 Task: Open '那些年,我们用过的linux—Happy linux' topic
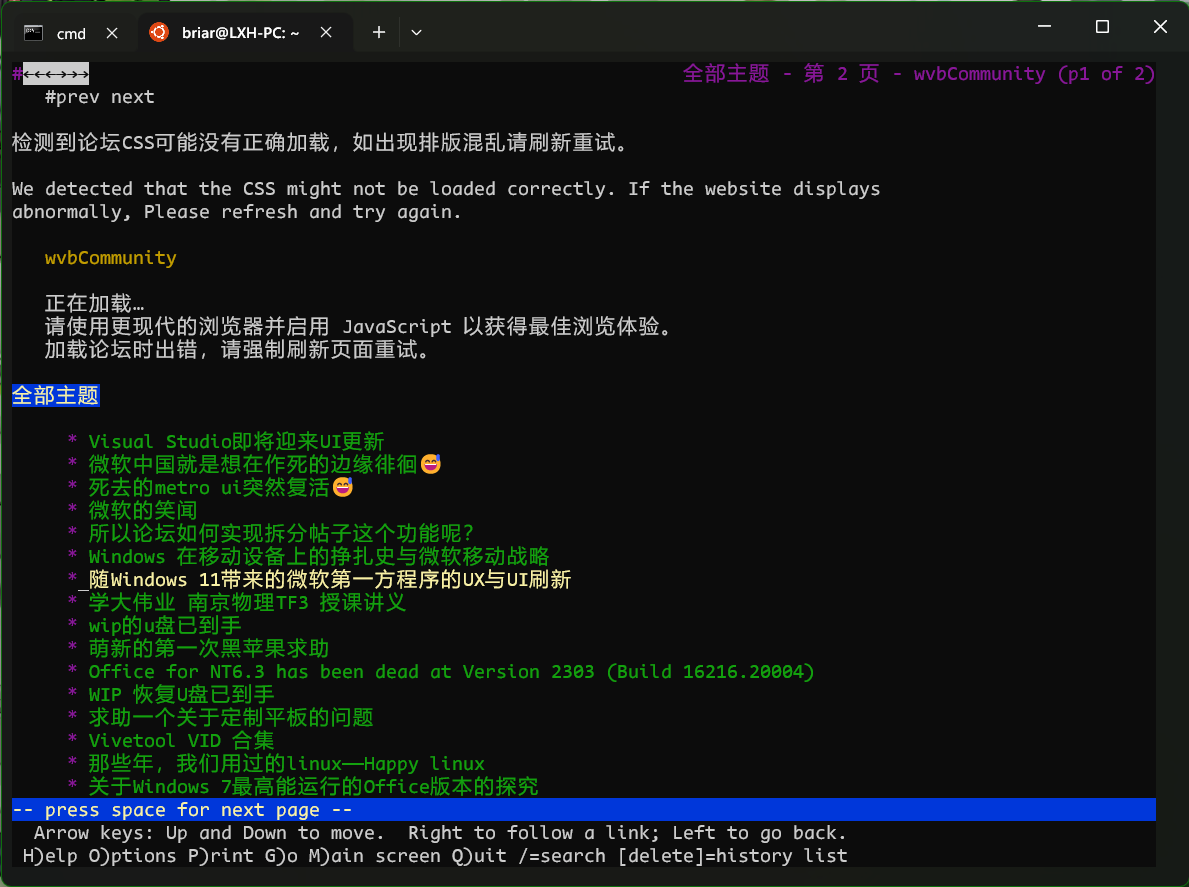287,763
